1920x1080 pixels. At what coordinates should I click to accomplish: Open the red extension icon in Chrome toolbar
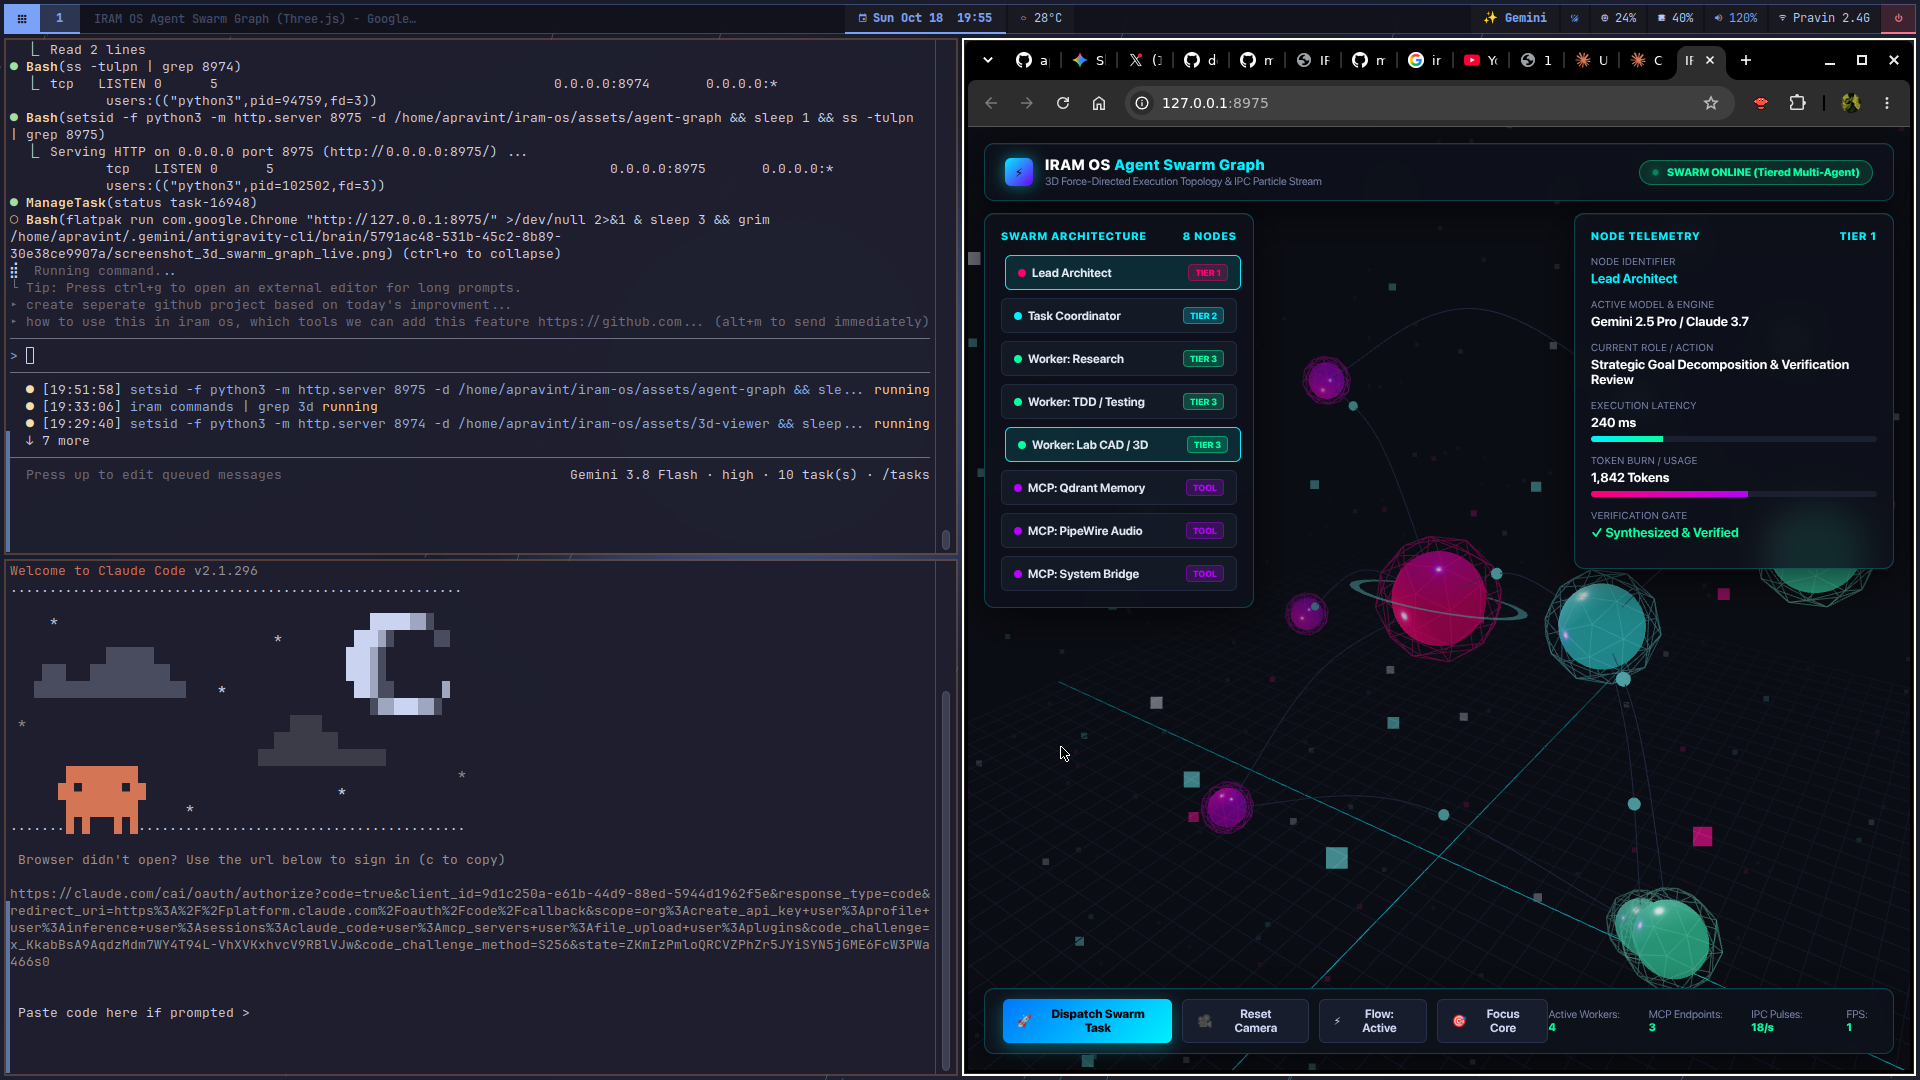[1761, 103]
